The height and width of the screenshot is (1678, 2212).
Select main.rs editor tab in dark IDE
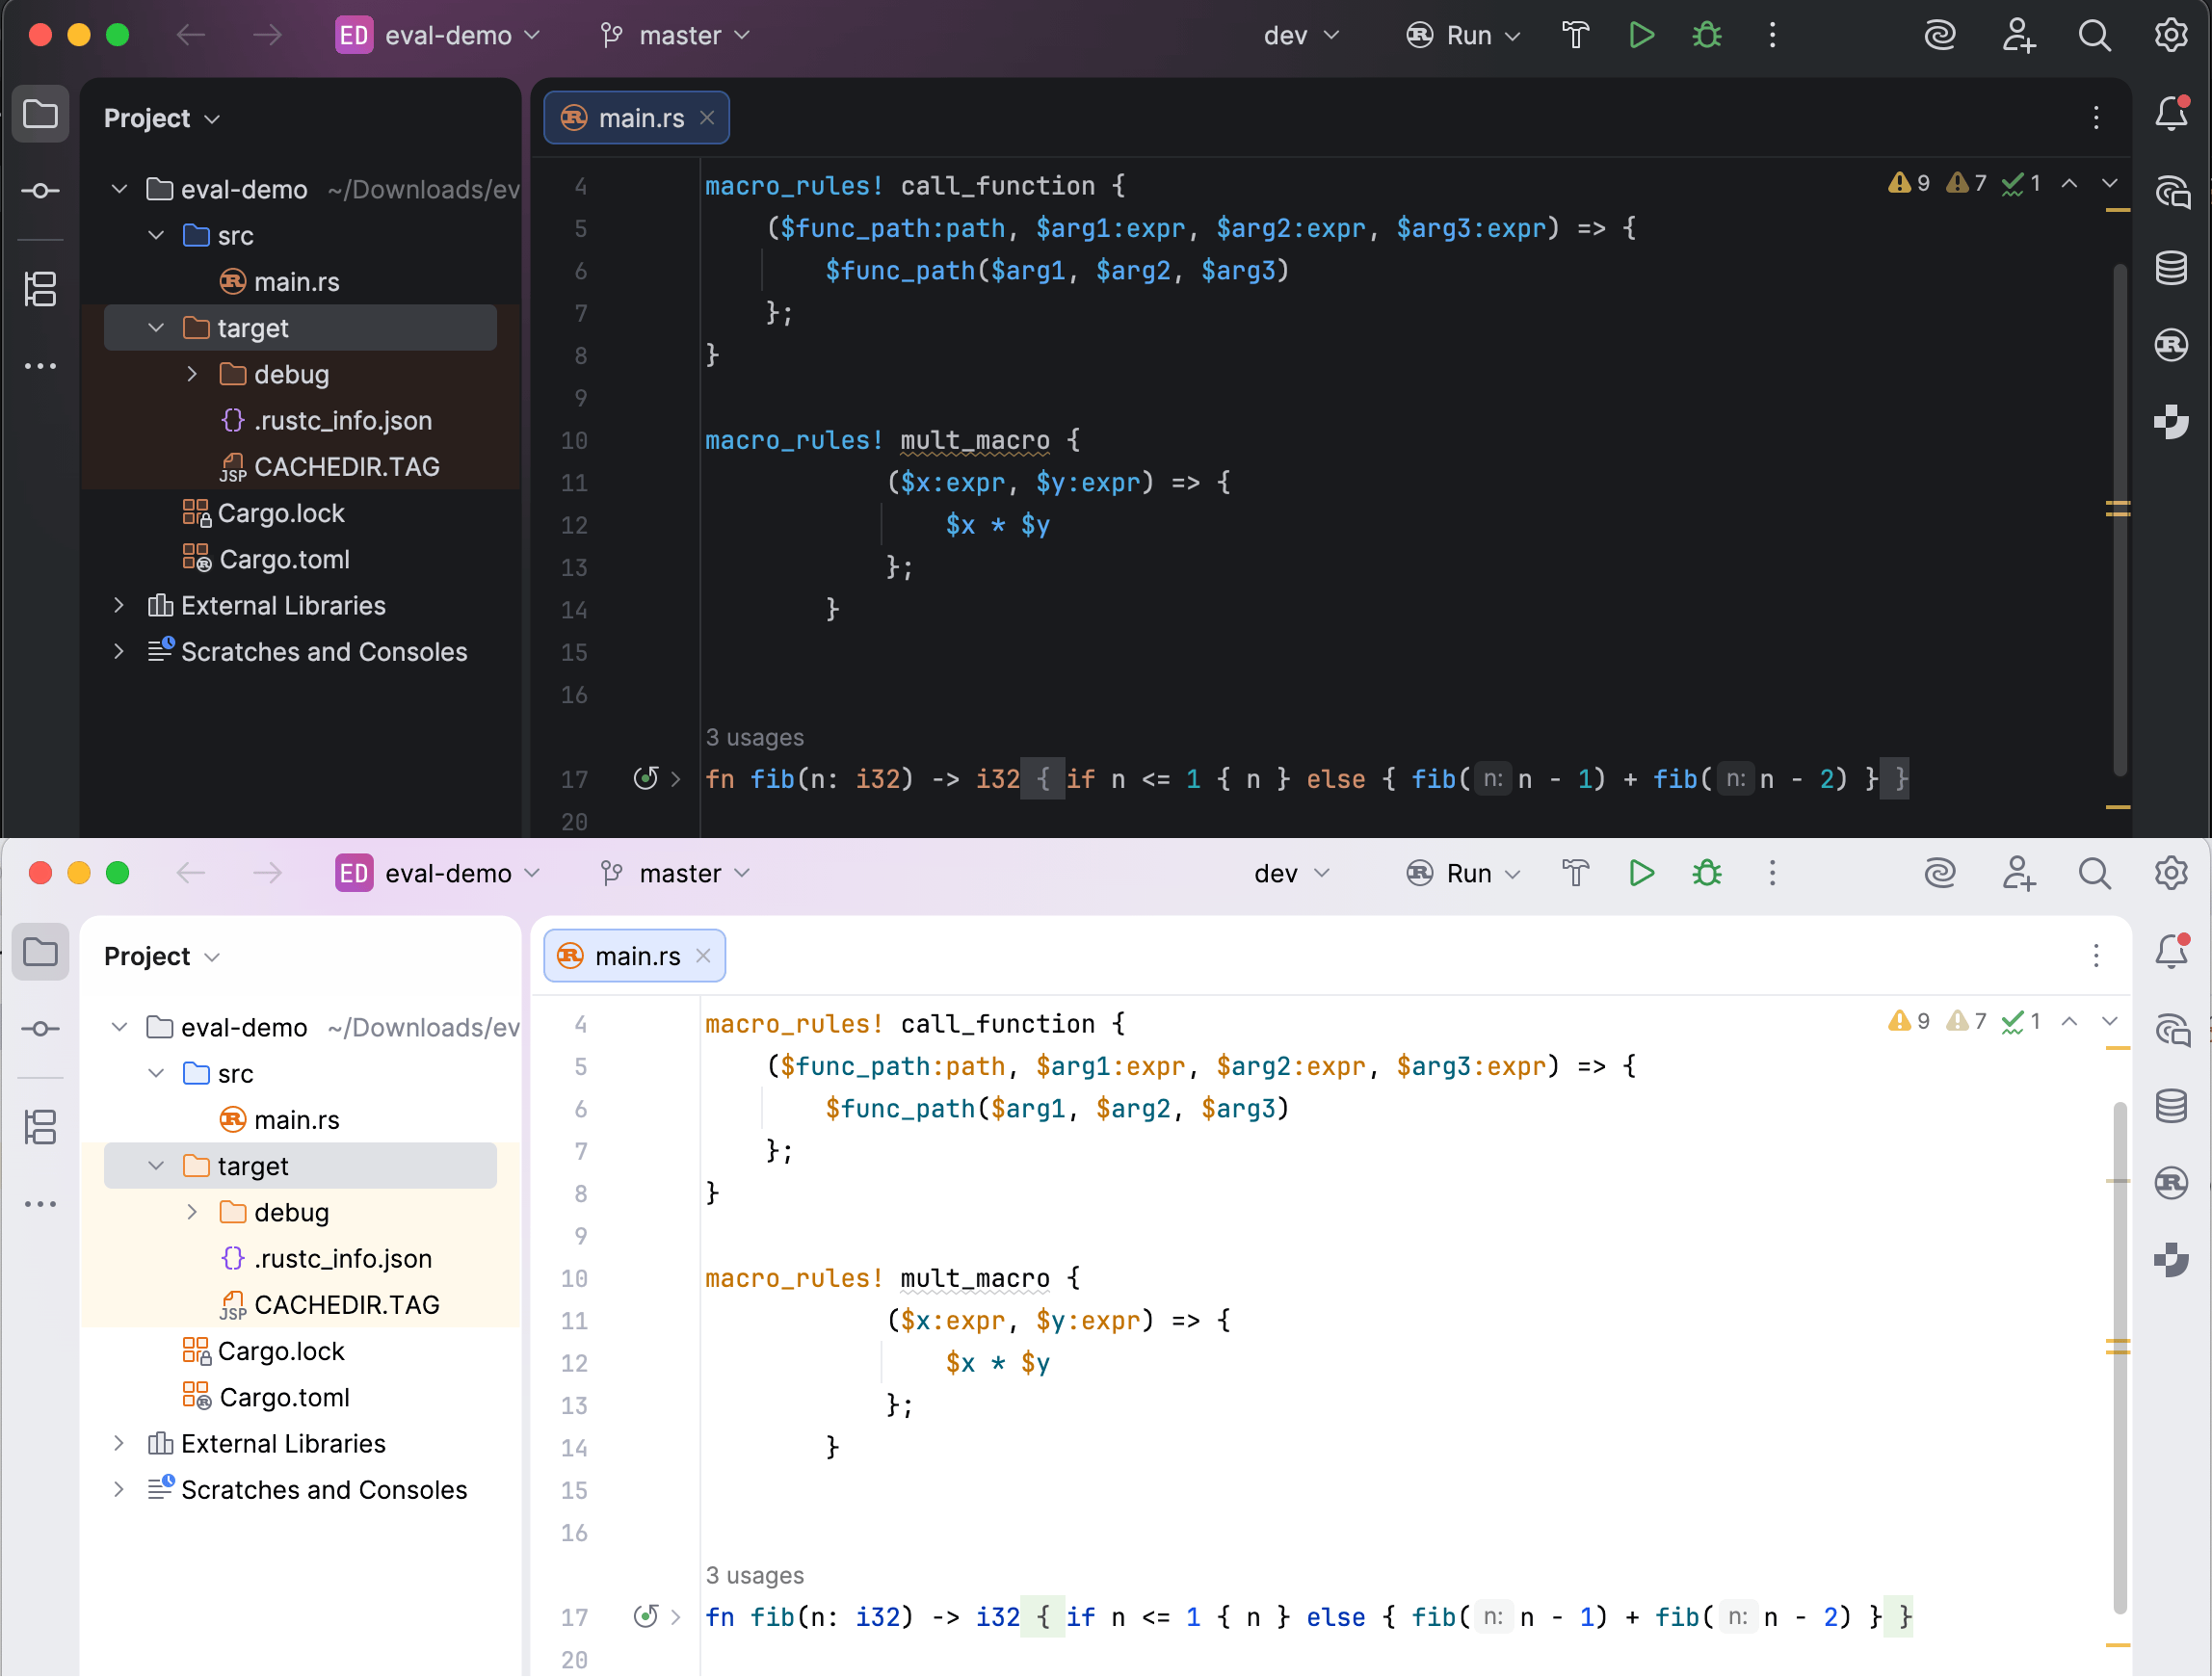coord(637,118)
